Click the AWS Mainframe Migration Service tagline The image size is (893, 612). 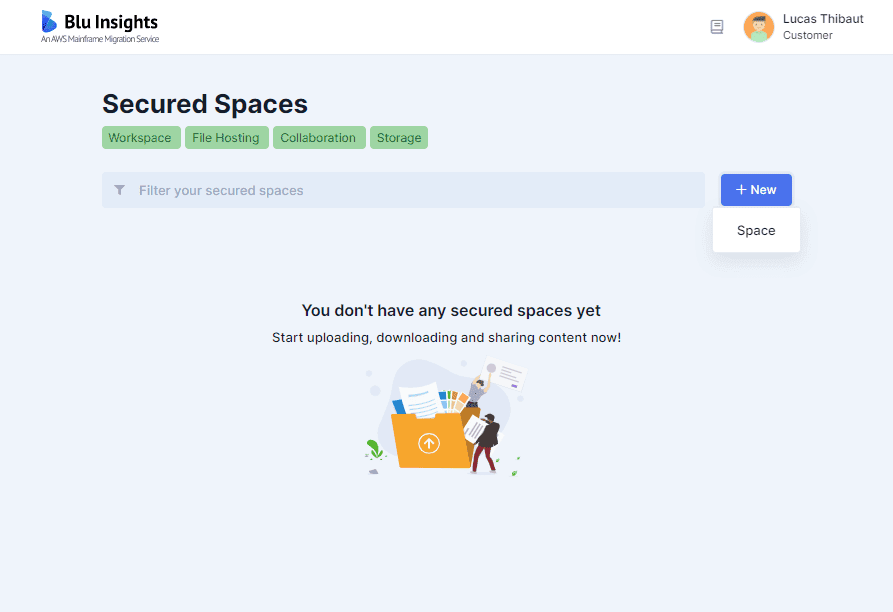coord(100,39)
